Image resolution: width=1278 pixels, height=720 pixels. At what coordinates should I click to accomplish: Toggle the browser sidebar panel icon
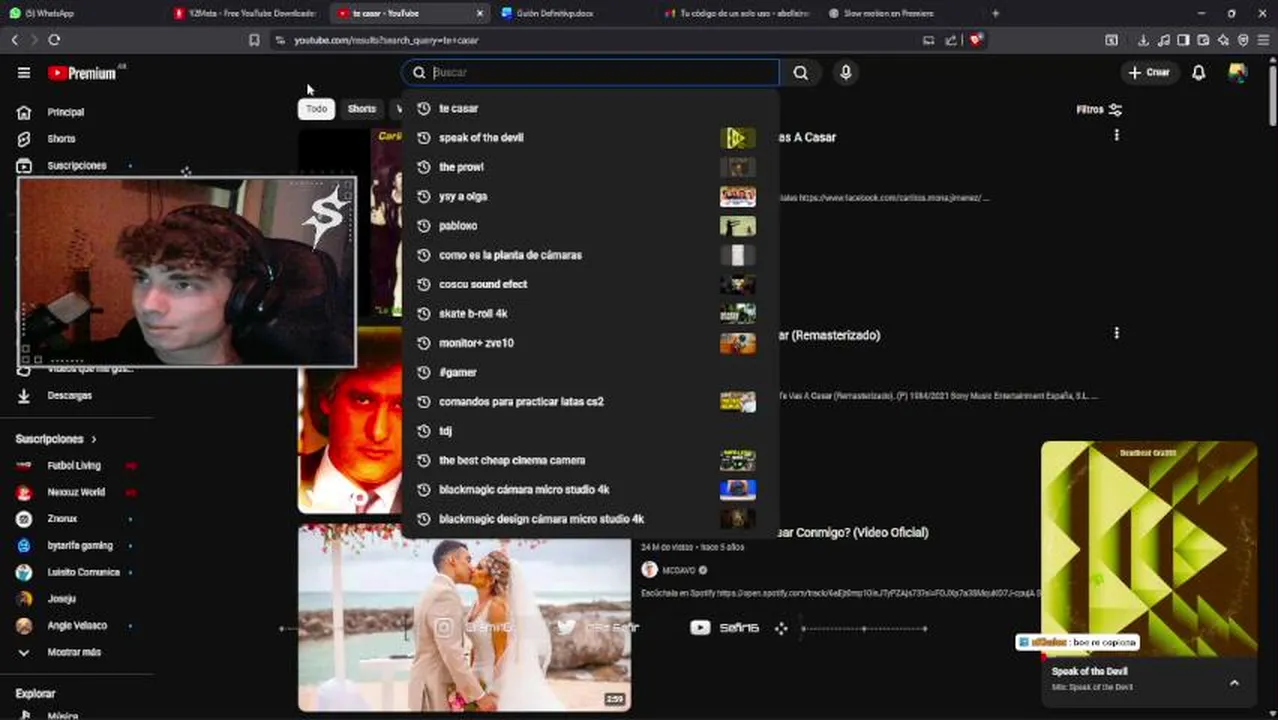(x=1183, y=40)
